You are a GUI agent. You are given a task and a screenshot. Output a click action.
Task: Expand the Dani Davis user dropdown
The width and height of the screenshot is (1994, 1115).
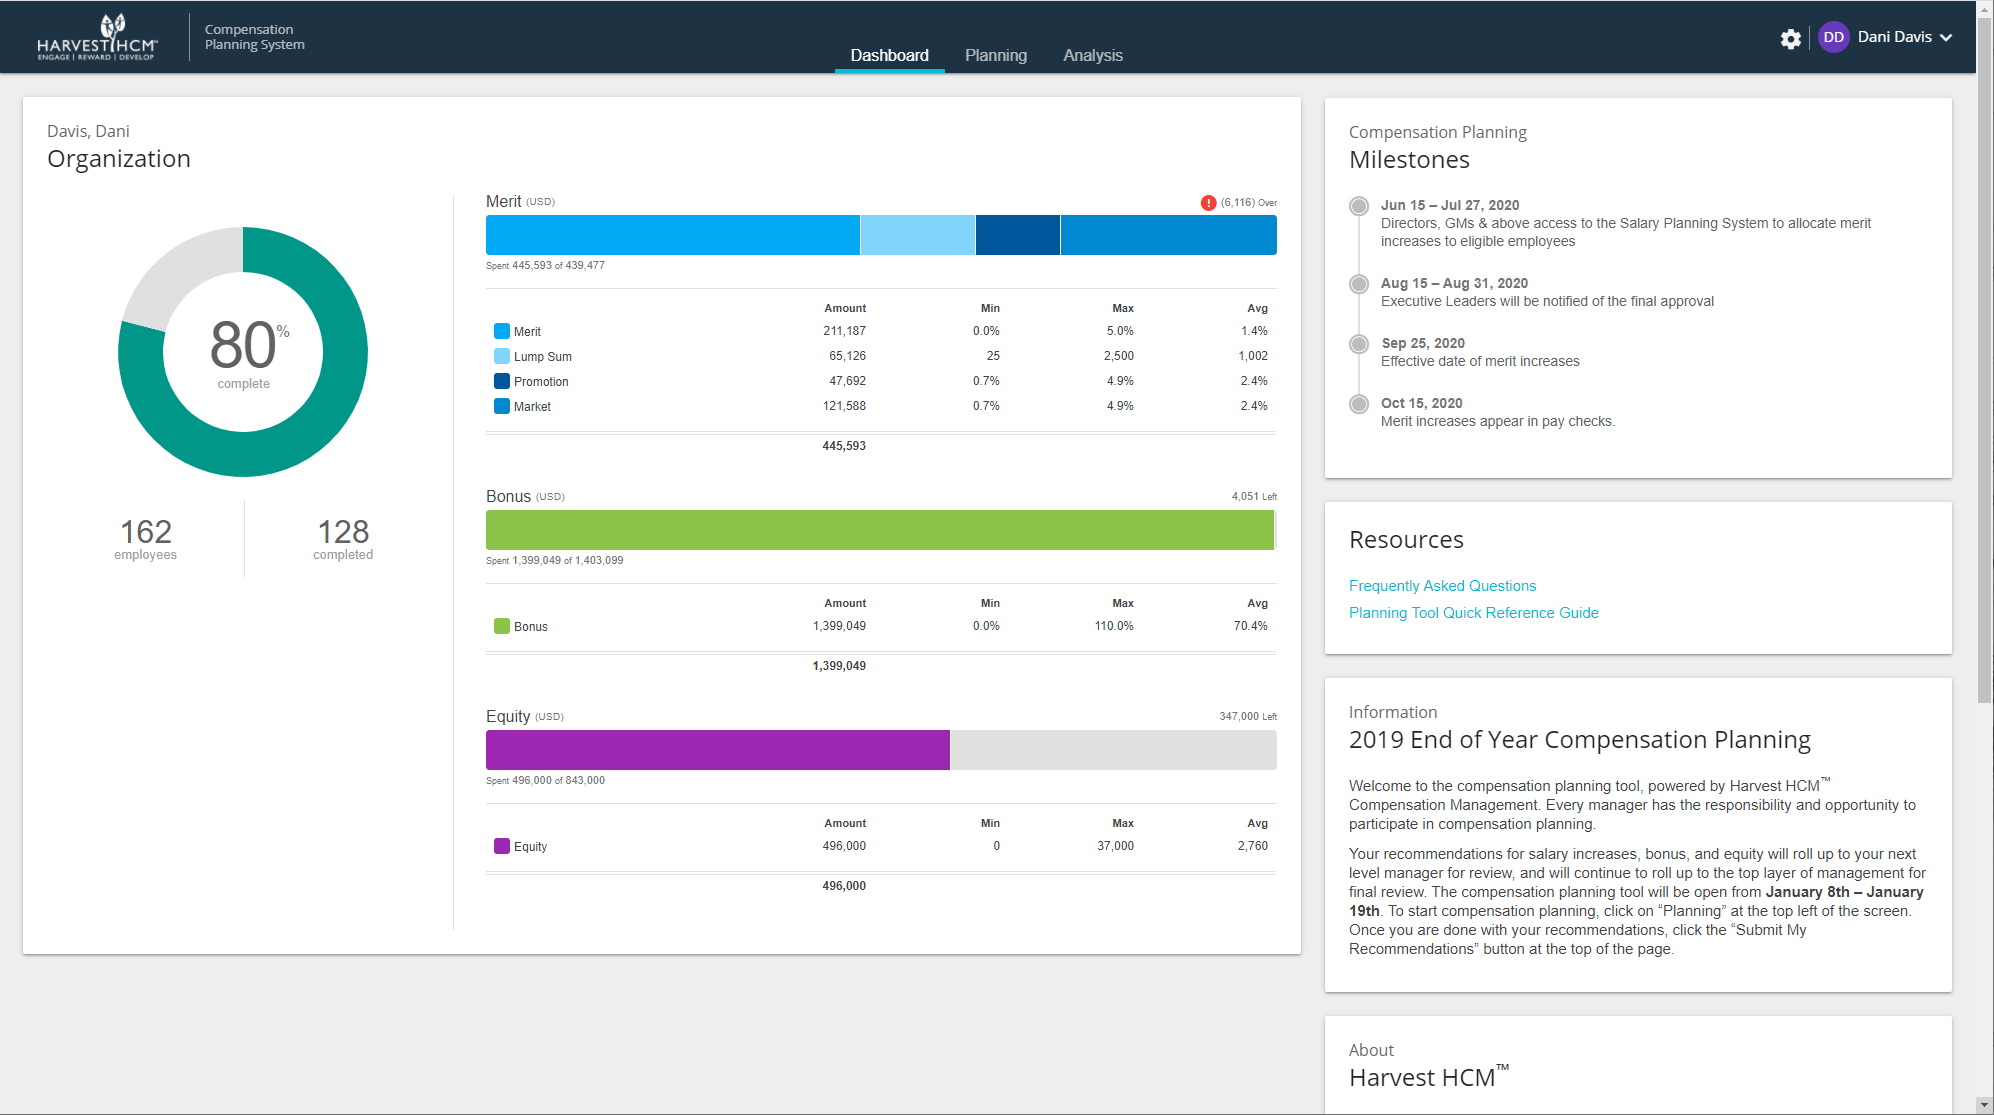(x=1945, y=38)
